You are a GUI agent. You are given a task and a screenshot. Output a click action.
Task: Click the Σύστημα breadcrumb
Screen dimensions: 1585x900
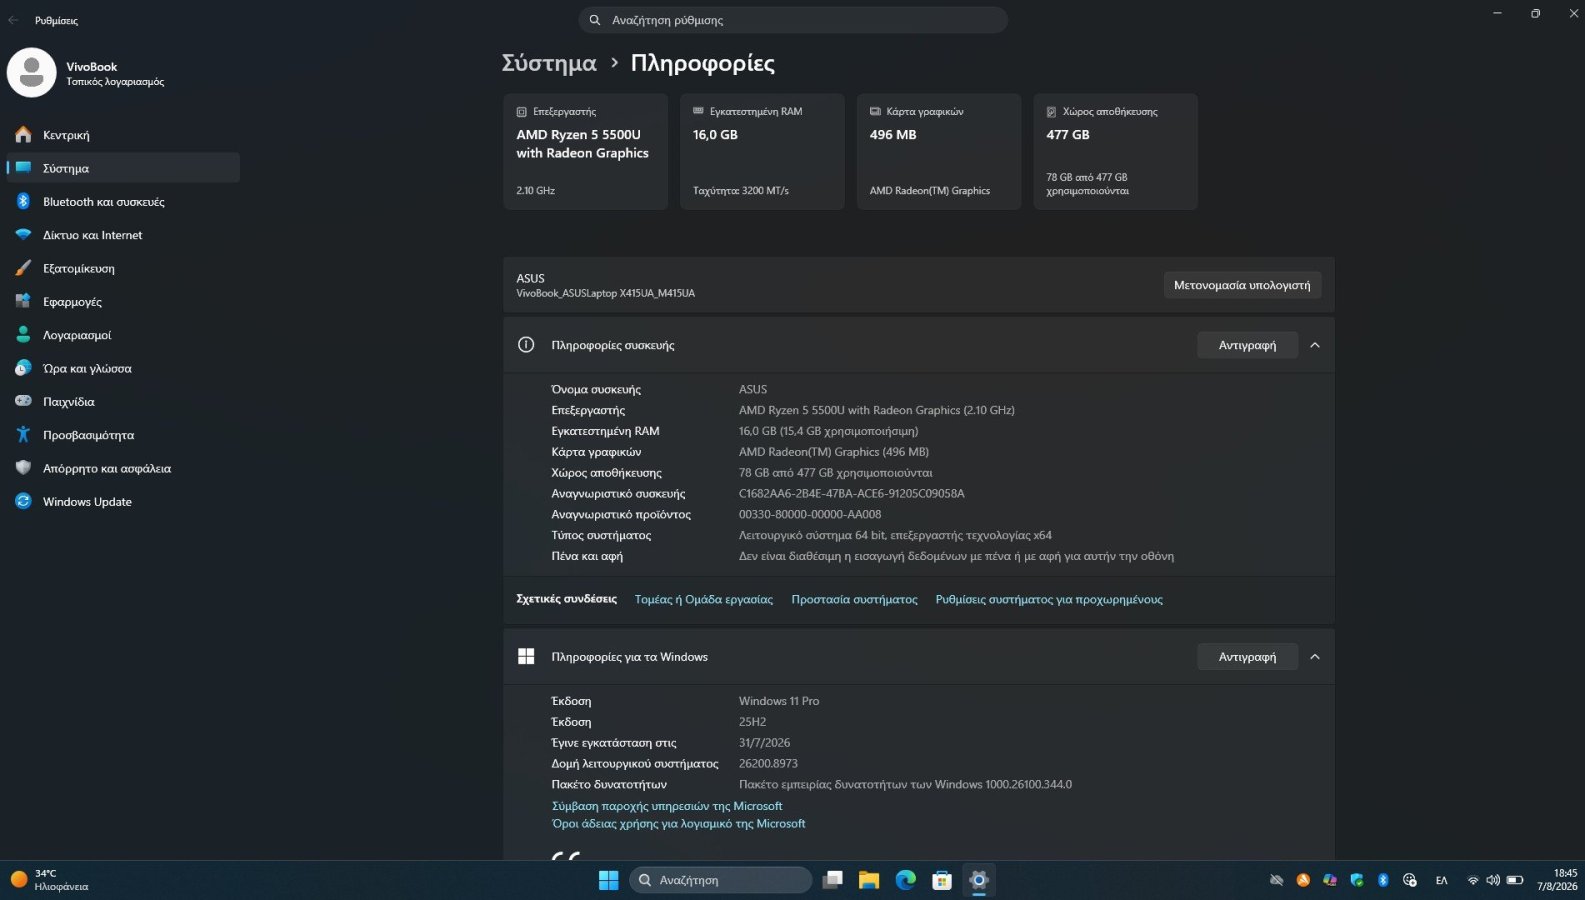549,63
